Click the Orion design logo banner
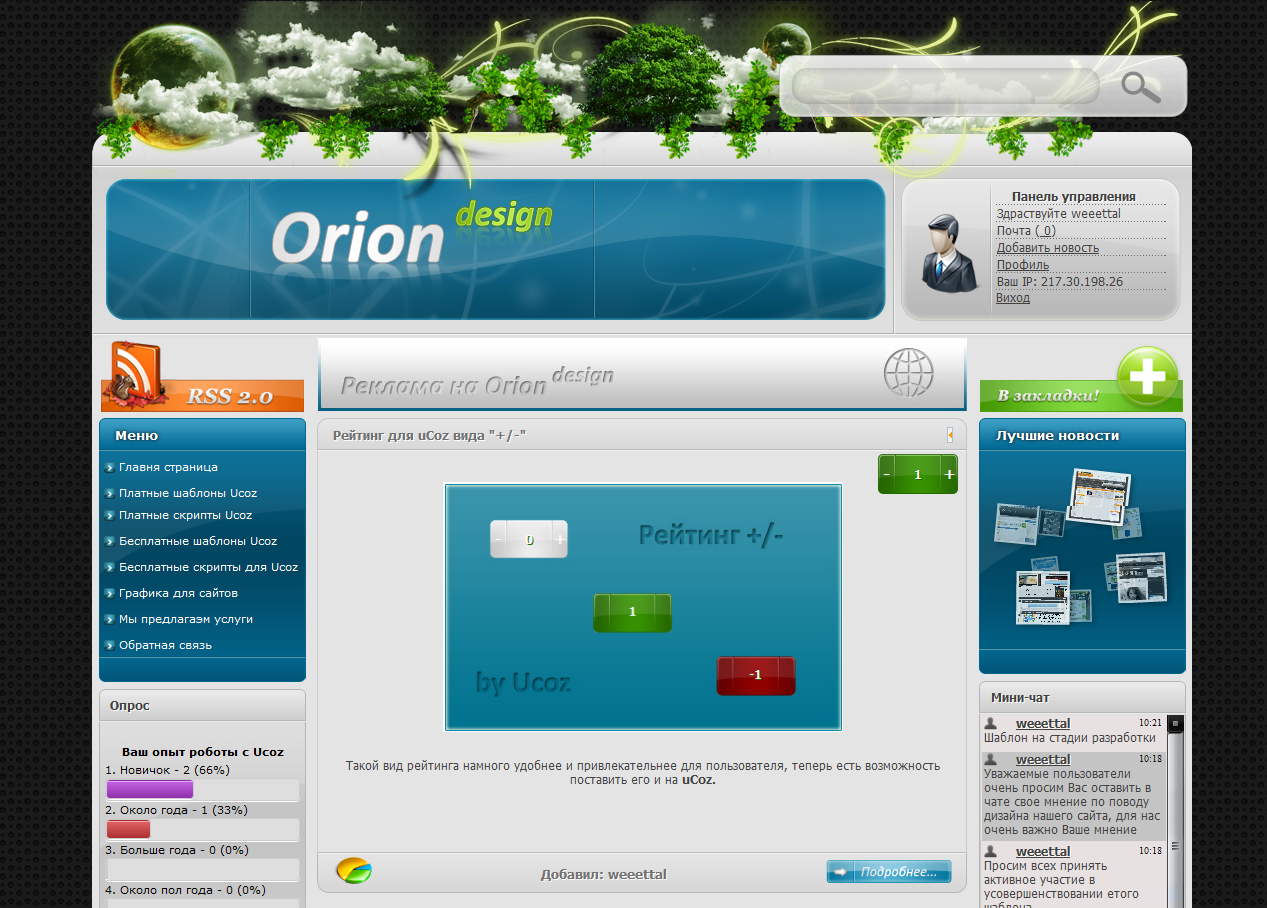The height and width of the screenshot is (908, 1267). coord(496,249)
